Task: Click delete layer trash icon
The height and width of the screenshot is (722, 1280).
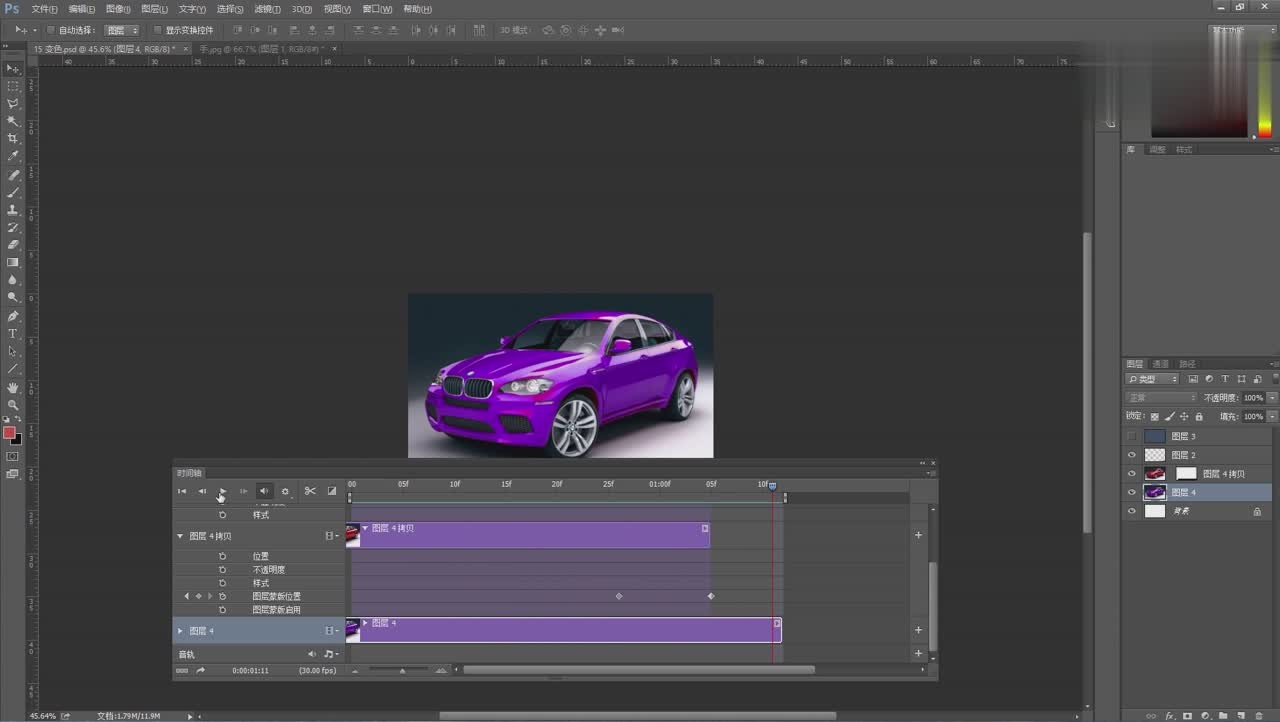Action: coord(1258,716)
